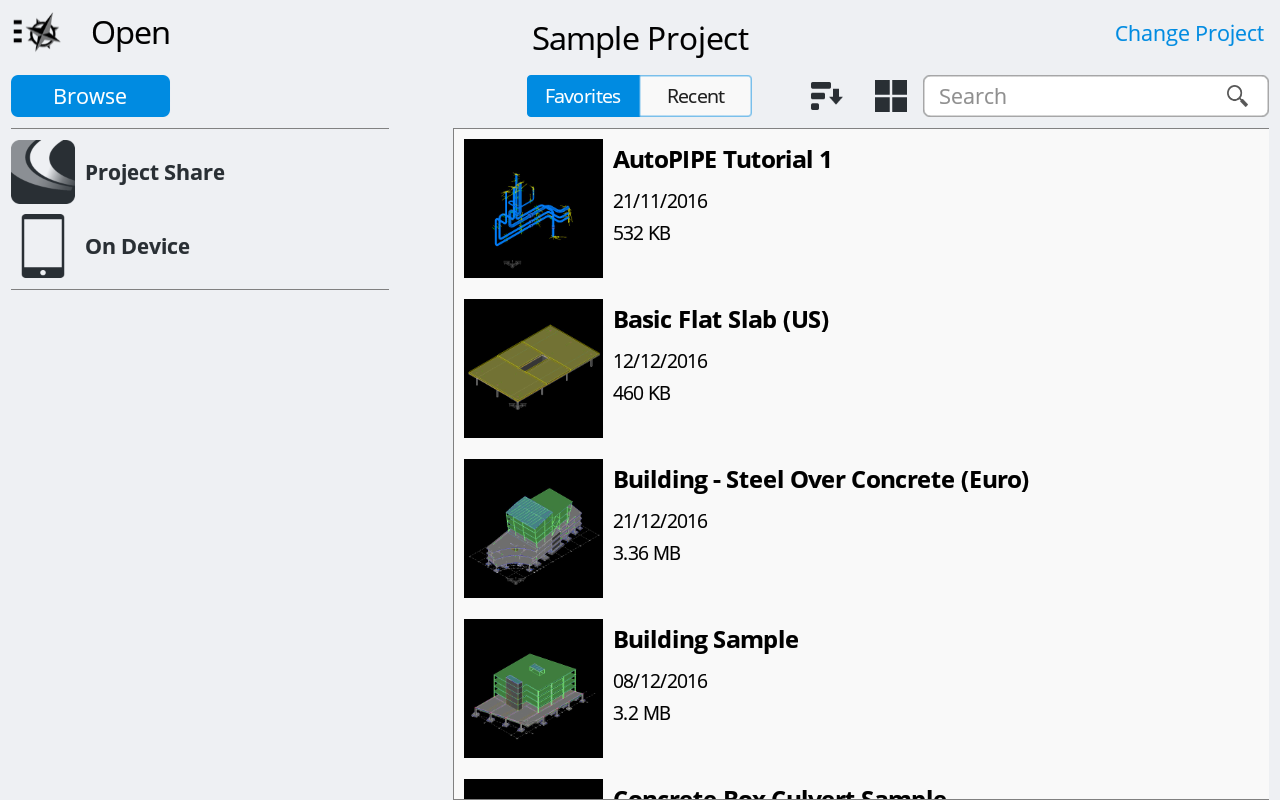Viewport: 1280px width, 800px height.
Task: Open the Building Sample thumbnail
Action: [533, 688]
